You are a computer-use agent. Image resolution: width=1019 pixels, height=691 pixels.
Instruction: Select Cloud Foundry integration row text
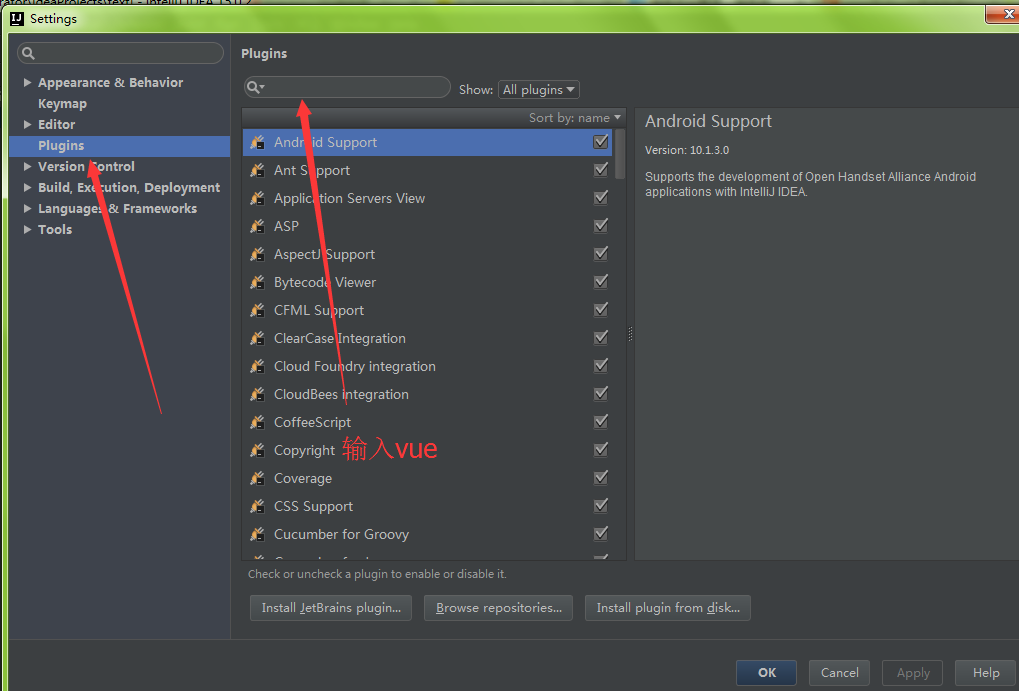click(x=355, y=367)
